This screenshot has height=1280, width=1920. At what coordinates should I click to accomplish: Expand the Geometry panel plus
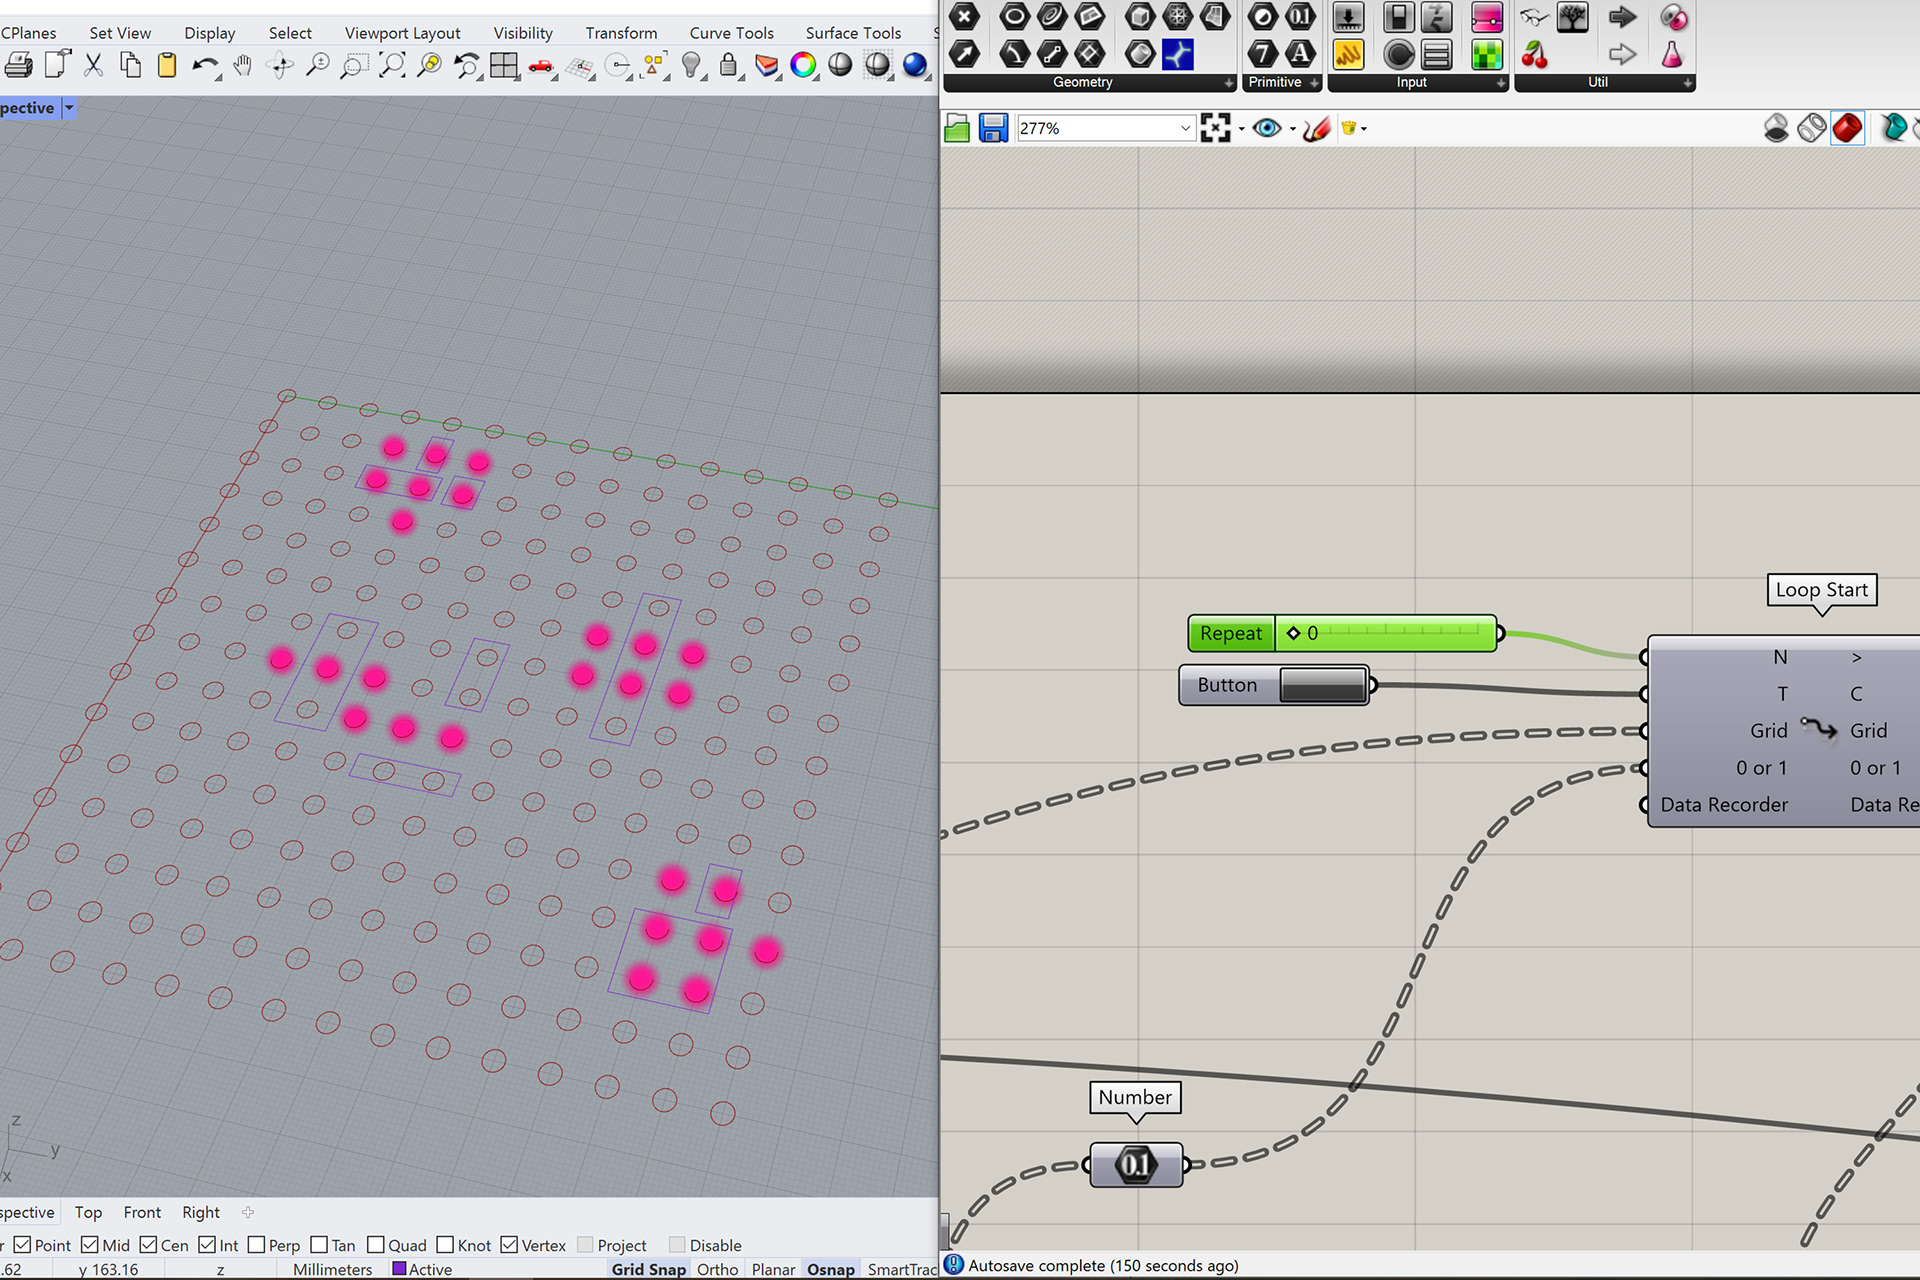point(1229,83)
